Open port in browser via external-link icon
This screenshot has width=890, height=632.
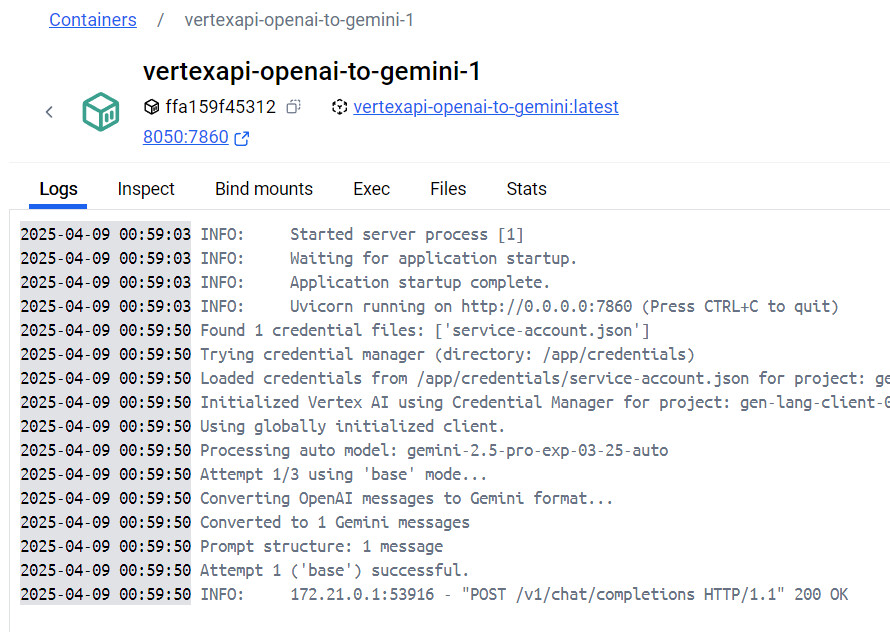[x=241, y=139]
